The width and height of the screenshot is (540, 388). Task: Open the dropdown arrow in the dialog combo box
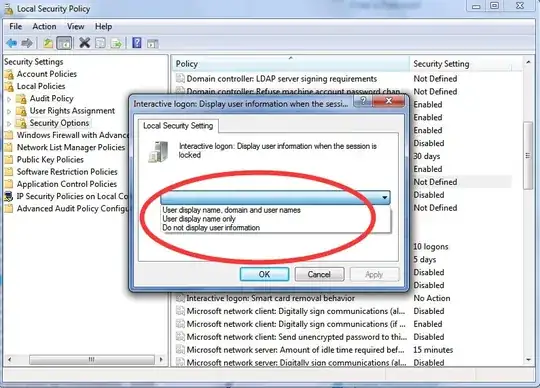point(385,198)
